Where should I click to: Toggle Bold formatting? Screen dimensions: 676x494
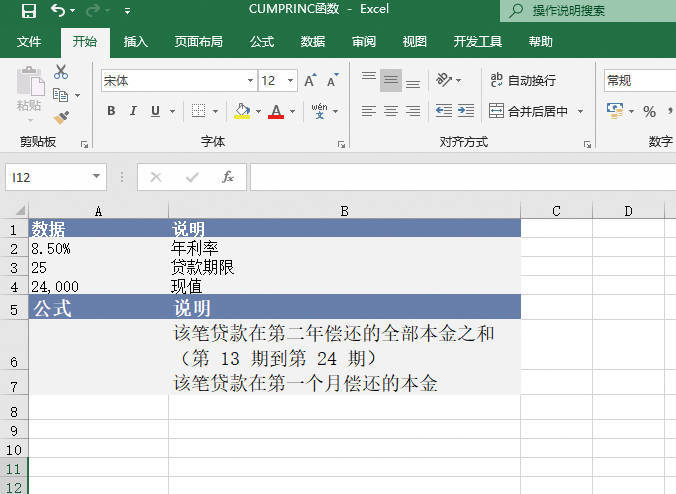pyautogui.click(x=111, y=111)
